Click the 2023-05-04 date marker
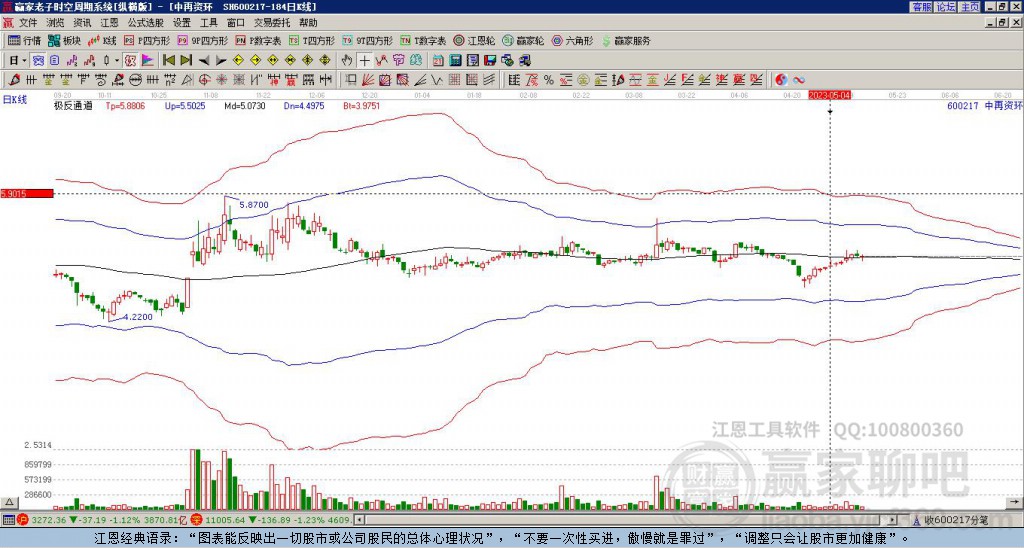The width and height of the screenshot is (1024, 548). pyautogui.click(x=830, y=95)
